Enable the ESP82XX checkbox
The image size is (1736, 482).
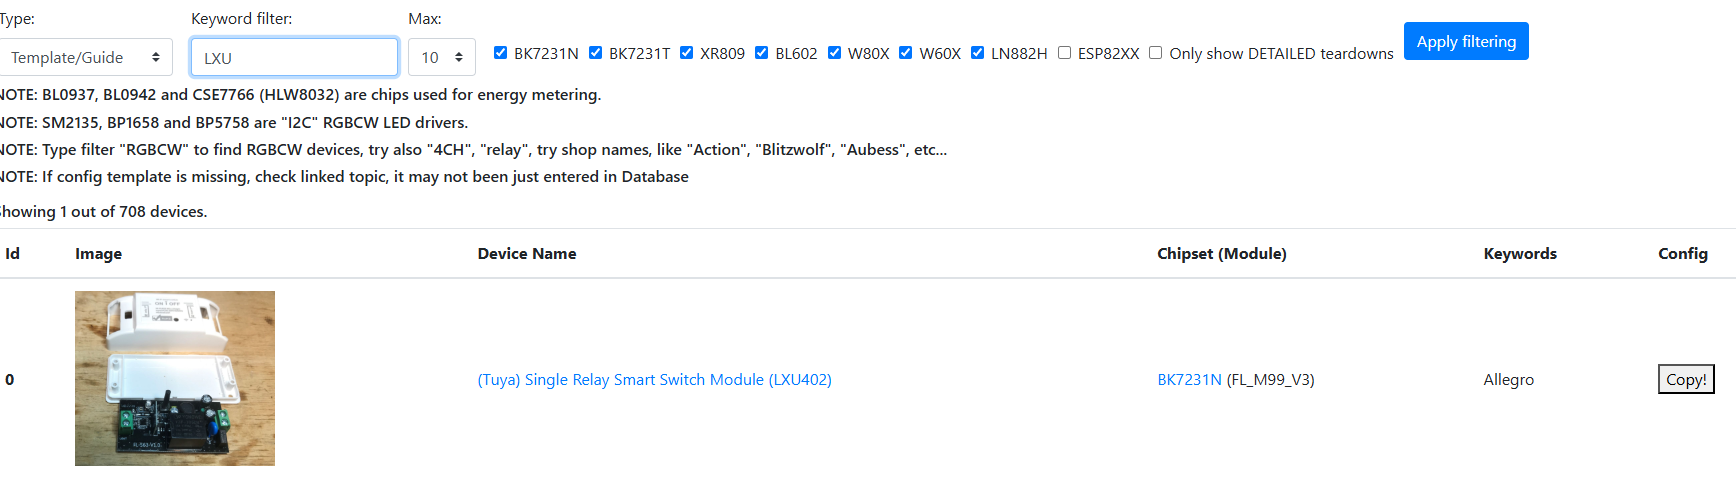click(x=1064, y=53)
